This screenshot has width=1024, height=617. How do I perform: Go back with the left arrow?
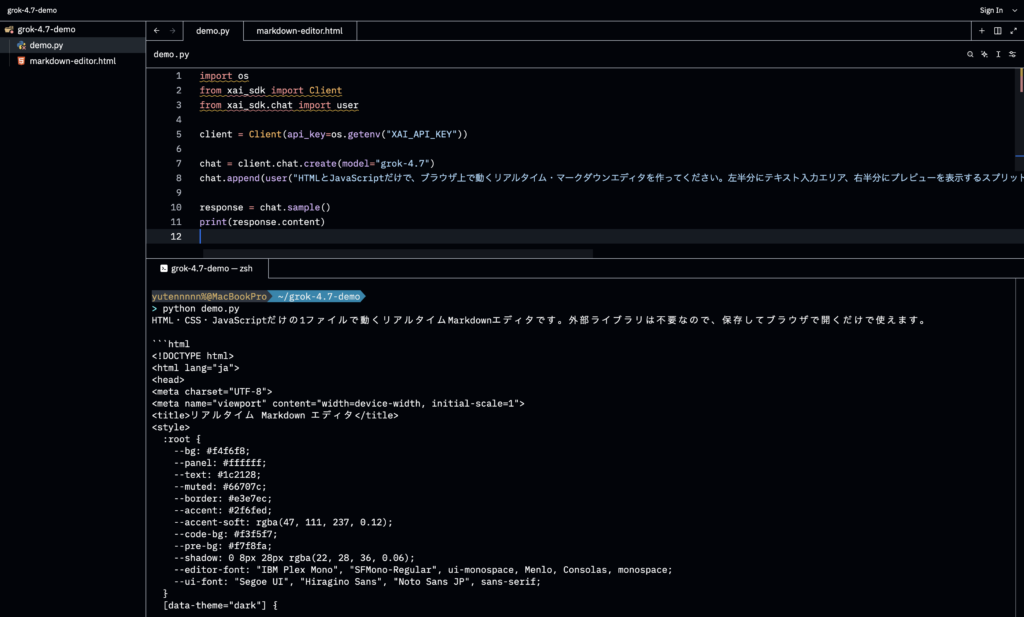point(157,31)
